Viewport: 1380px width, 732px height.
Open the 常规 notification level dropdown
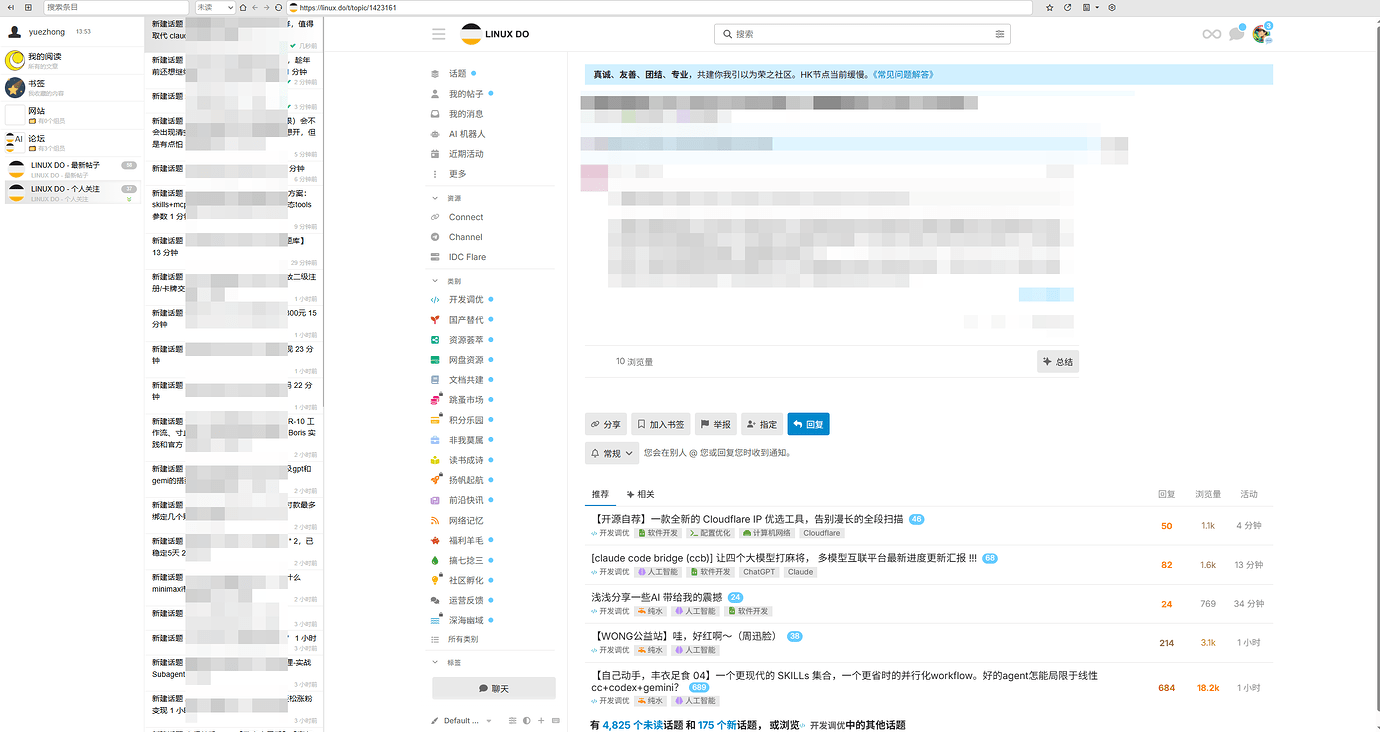coord(612,453)
